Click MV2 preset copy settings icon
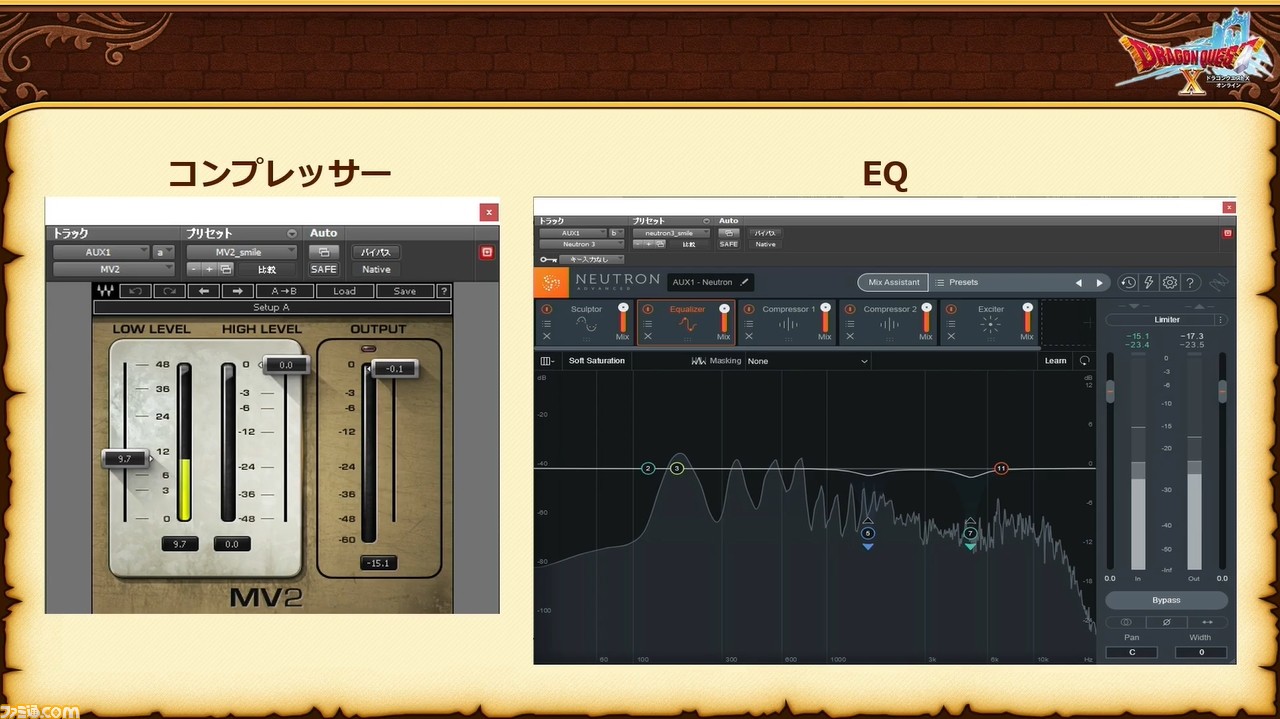Screen dimensions: 1280x719 [226, 269]
